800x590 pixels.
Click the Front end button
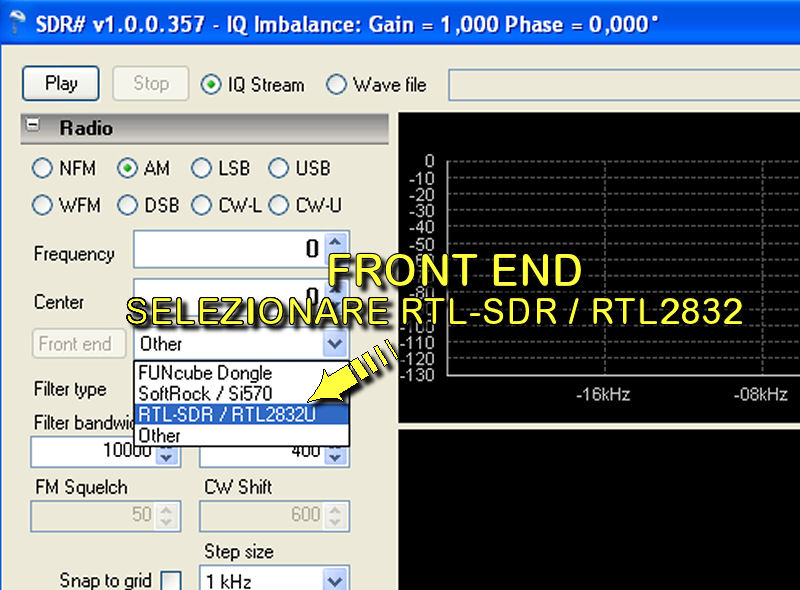pyautogui.click(x=79, y=344)
